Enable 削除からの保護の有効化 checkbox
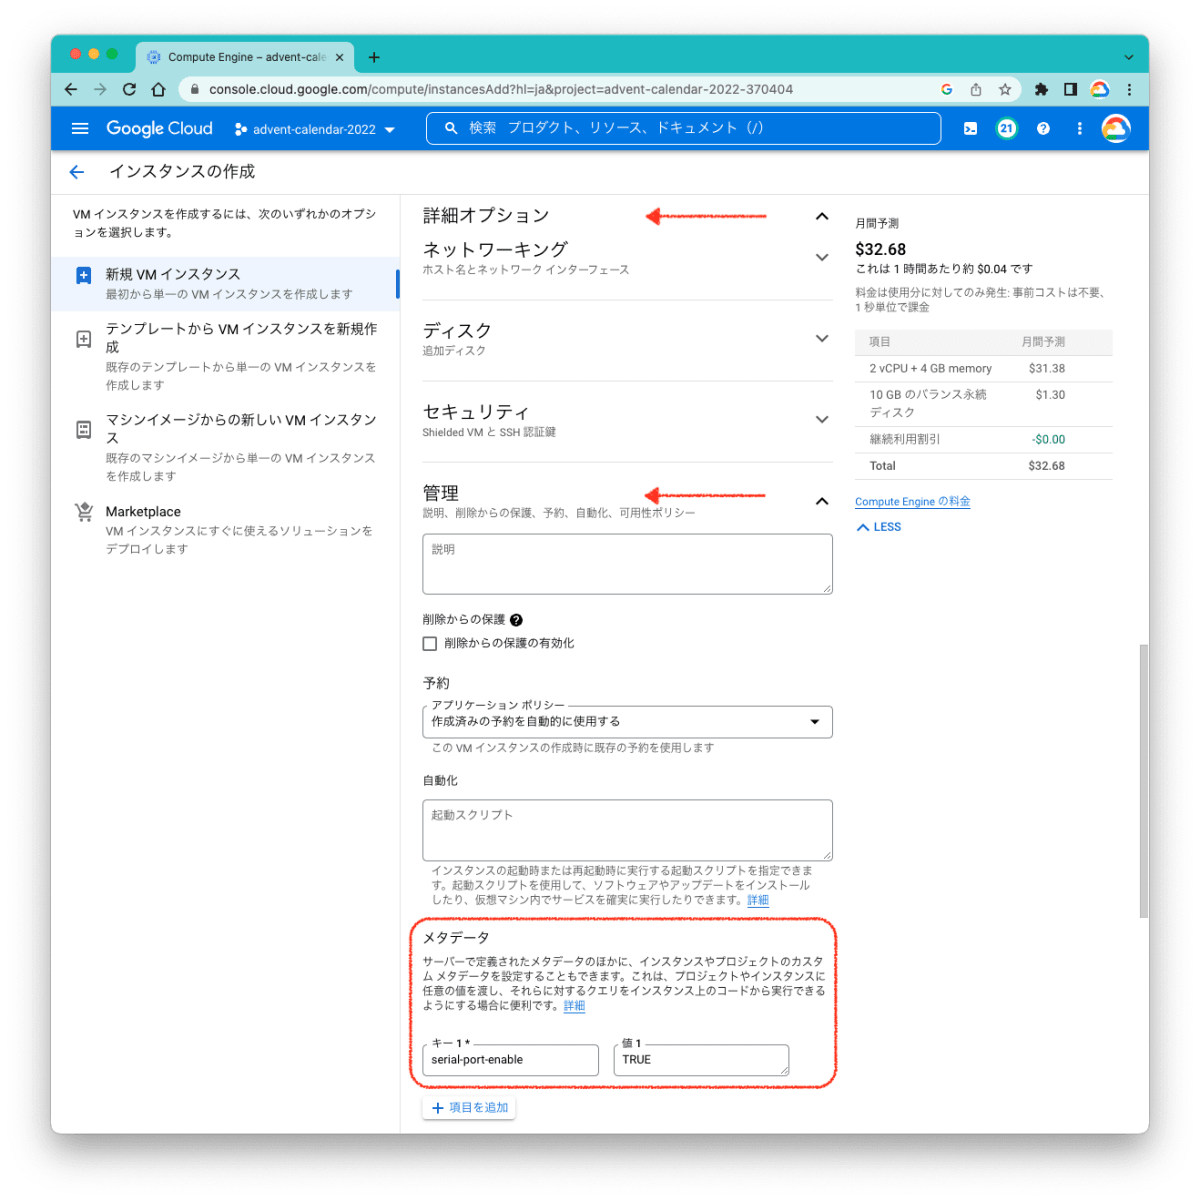This screenshot has height=1201, width=1200. pos(430,644)
